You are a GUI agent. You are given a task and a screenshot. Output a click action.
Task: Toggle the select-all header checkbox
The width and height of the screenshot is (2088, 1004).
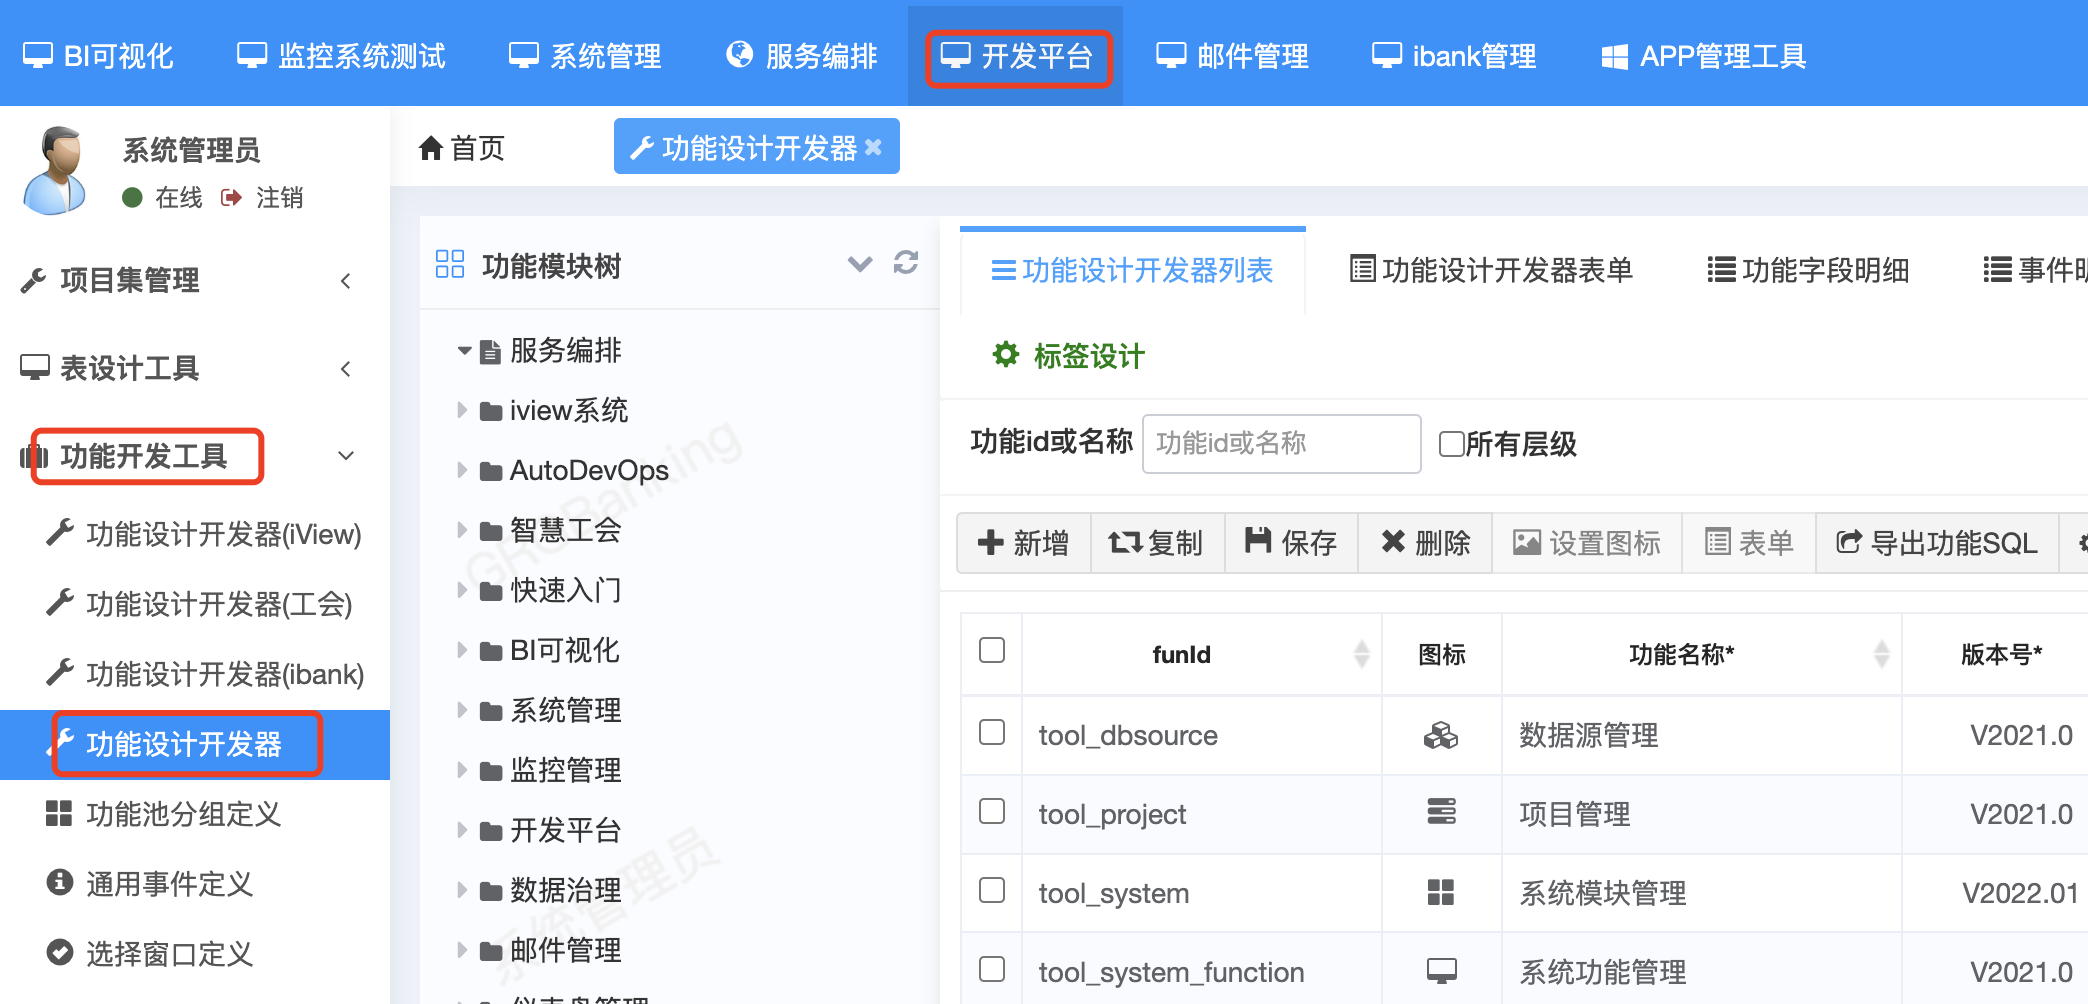pyautogui.click(x=992, y=651)
